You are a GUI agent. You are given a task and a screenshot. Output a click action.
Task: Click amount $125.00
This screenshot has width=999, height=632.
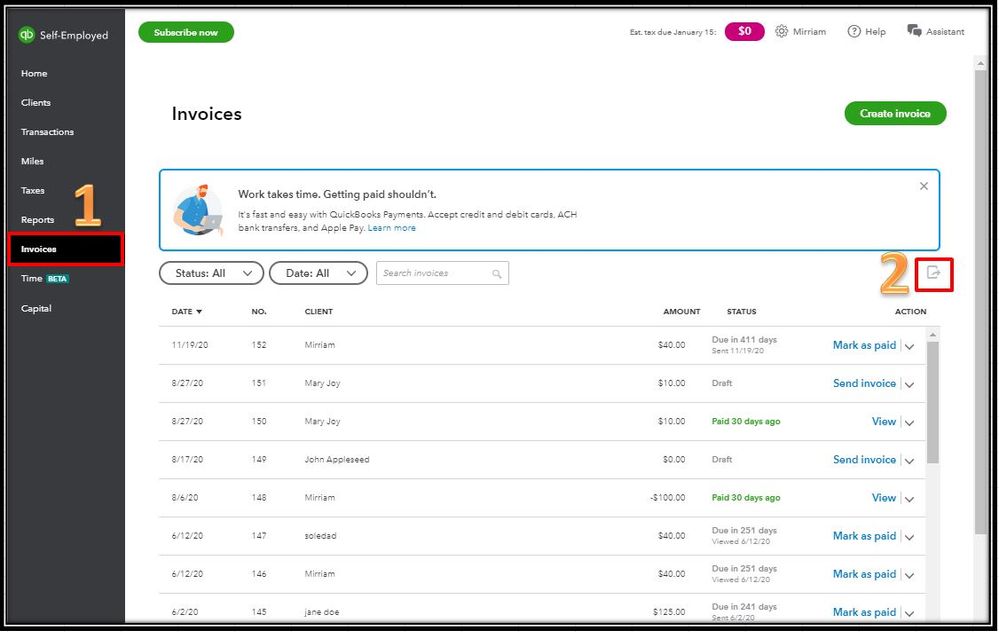point(669,612)
